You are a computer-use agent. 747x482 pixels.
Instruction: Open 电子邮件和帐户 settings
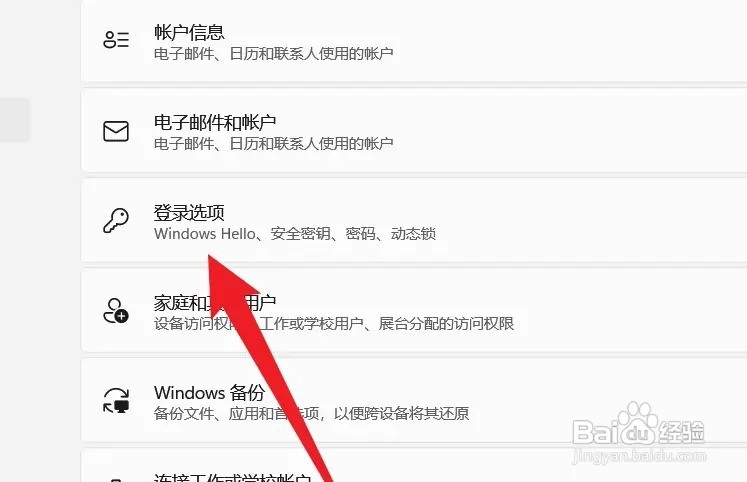click(414, 131)
